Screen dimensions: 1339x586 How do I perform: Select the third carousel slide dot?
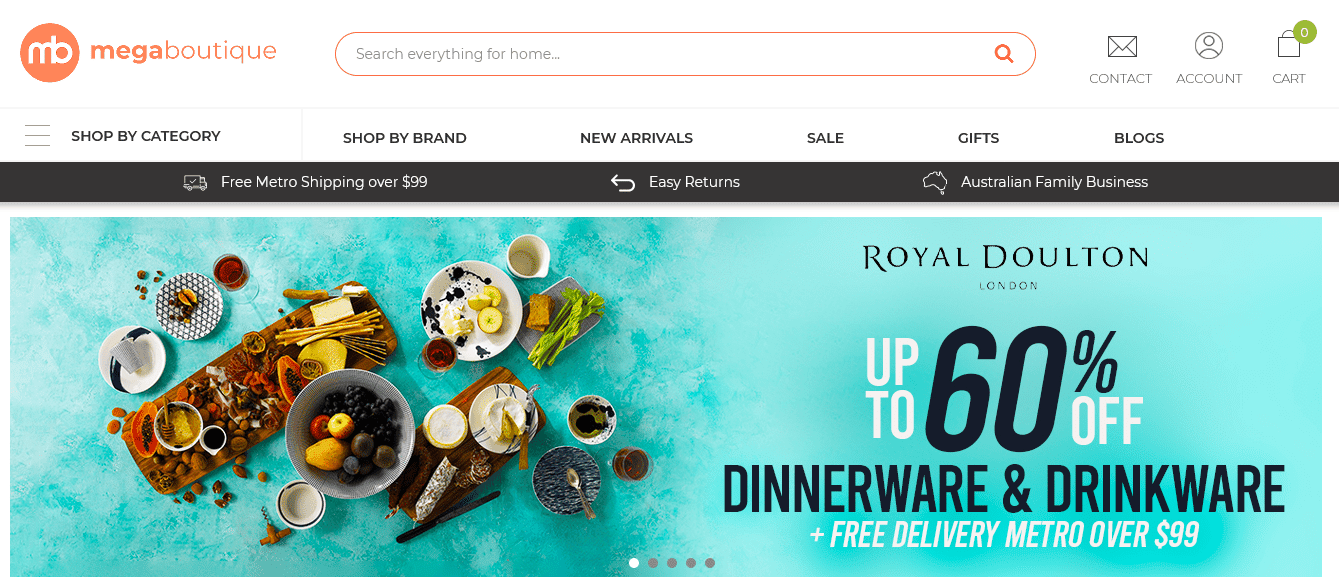point(672,563)
